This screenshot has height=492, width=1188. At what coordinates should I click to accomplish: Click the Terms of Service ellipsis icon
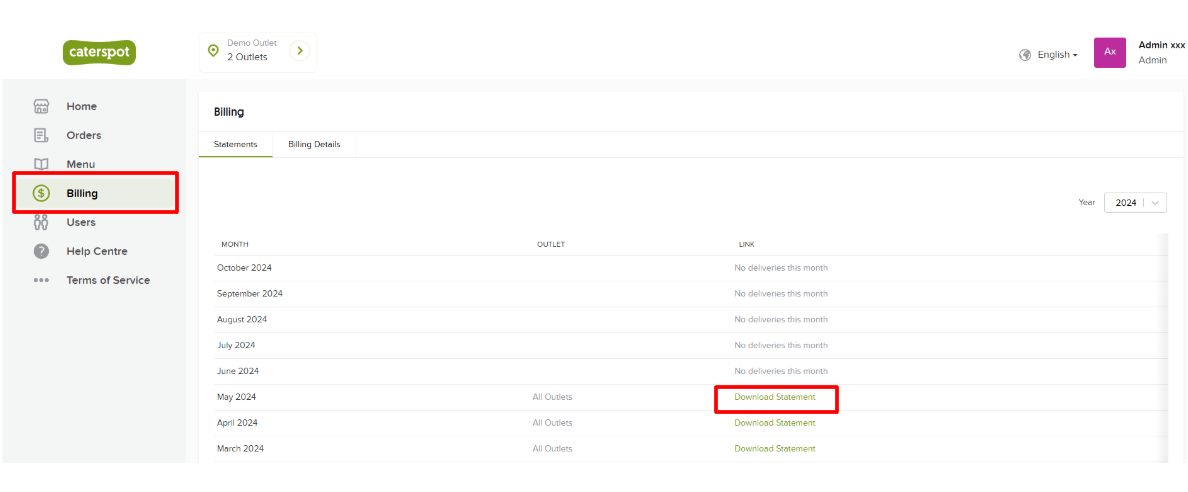click(41, 280)
